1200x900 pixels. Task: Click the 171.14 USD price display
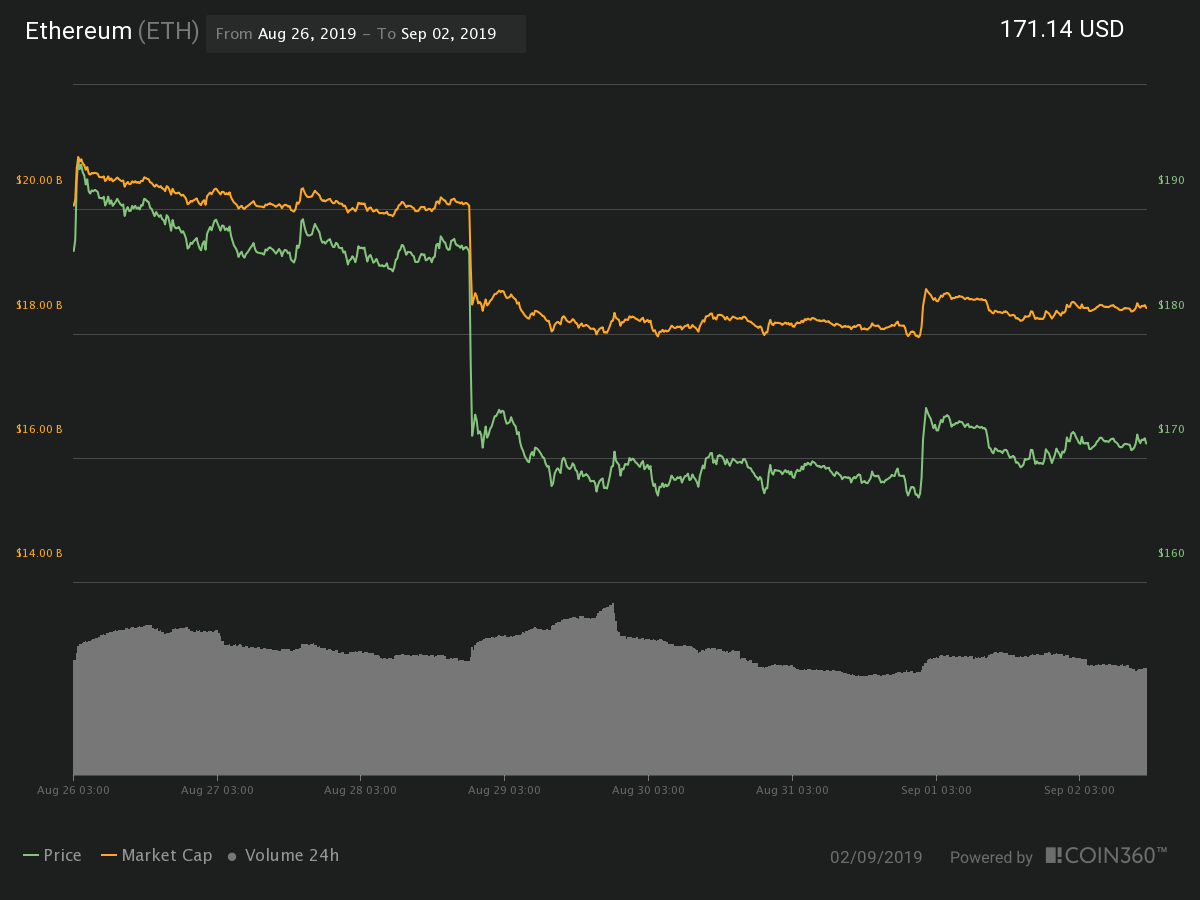(x=1062, y=29)
